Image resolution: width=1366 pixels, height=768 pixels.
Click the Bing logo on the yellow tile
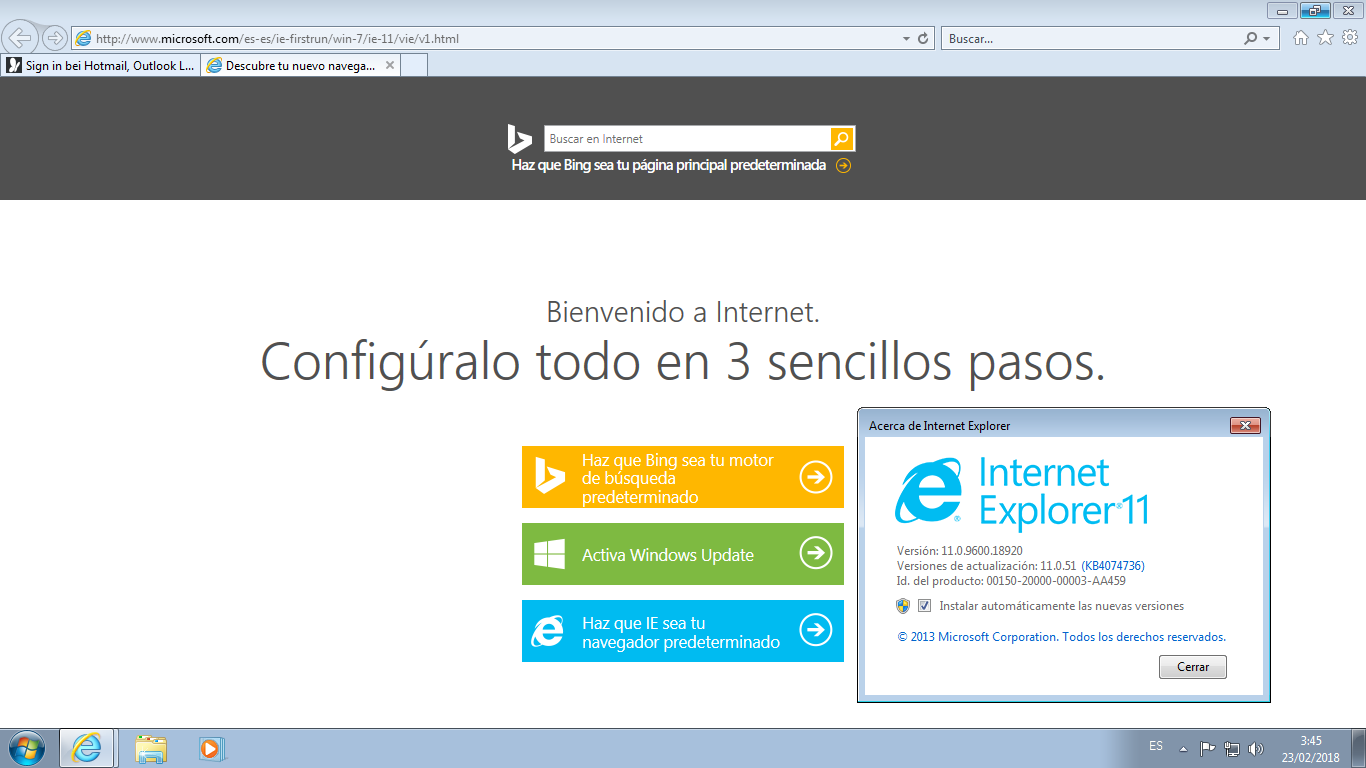click(549, 476)
